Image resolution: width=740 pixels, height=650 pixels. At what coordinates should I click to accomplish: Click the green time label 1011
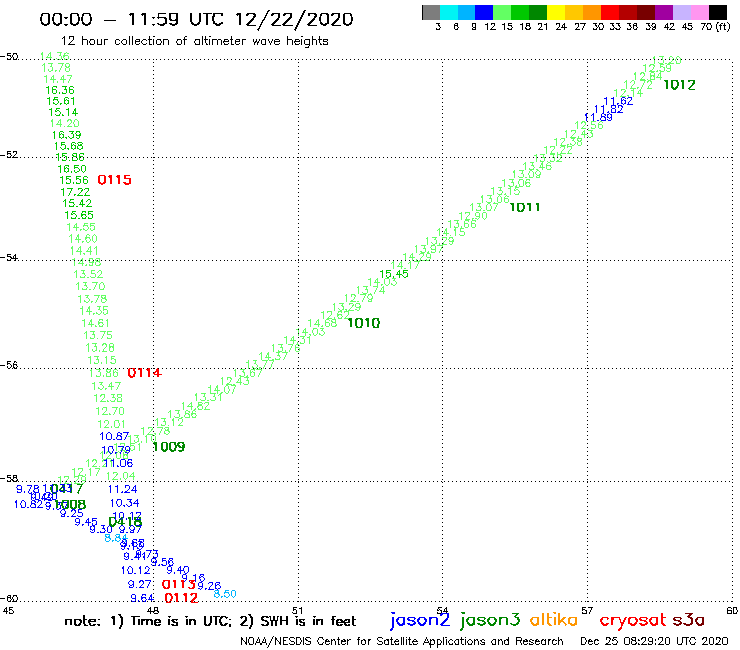525,207
